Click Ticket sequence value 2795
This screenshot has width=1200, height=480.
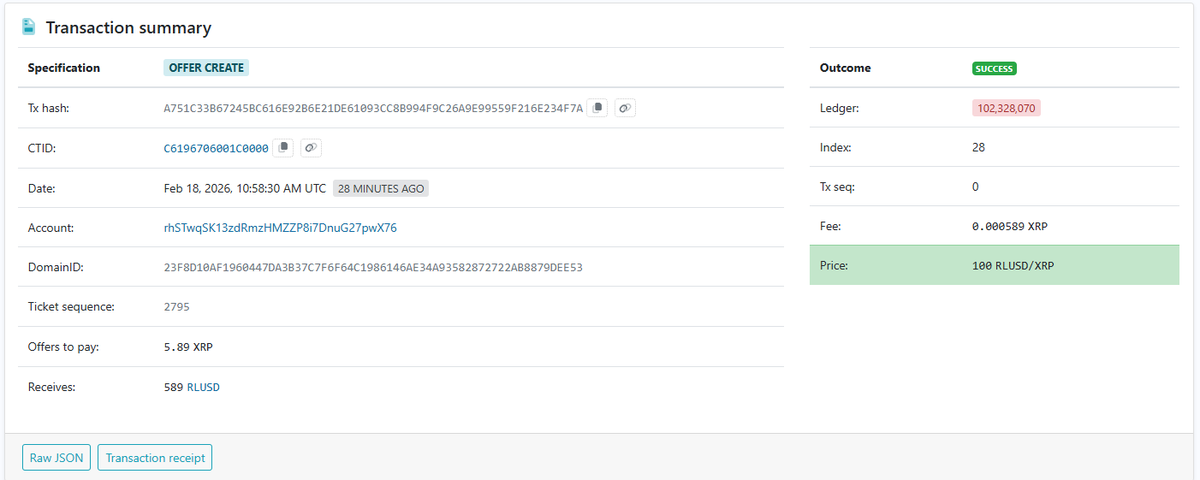click(x=176, y=307)
